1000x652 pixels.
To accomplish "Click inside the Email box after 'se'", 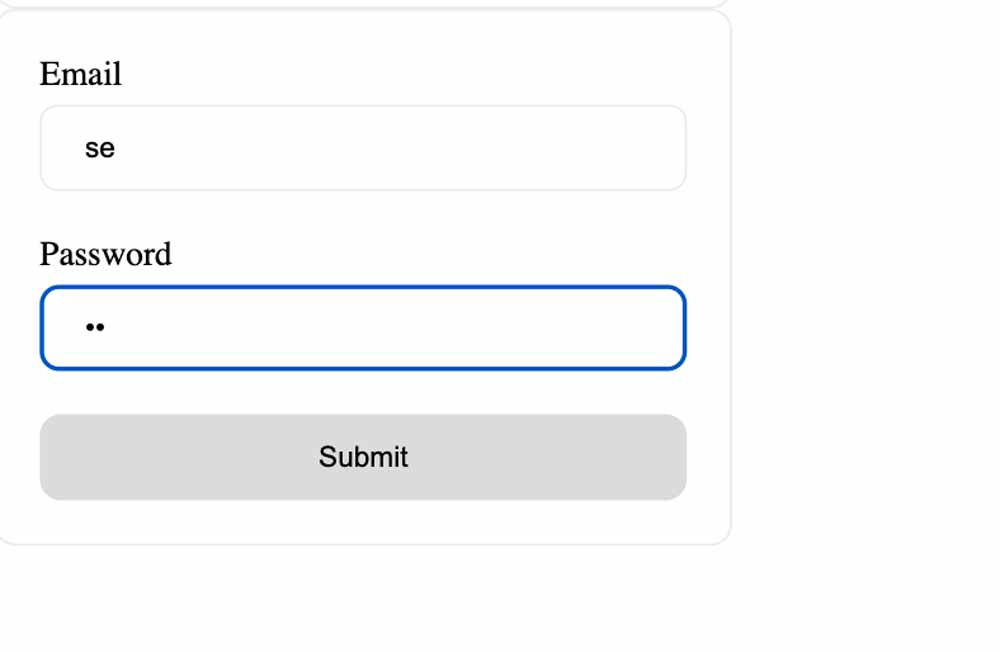I will [x=130, y=147].
